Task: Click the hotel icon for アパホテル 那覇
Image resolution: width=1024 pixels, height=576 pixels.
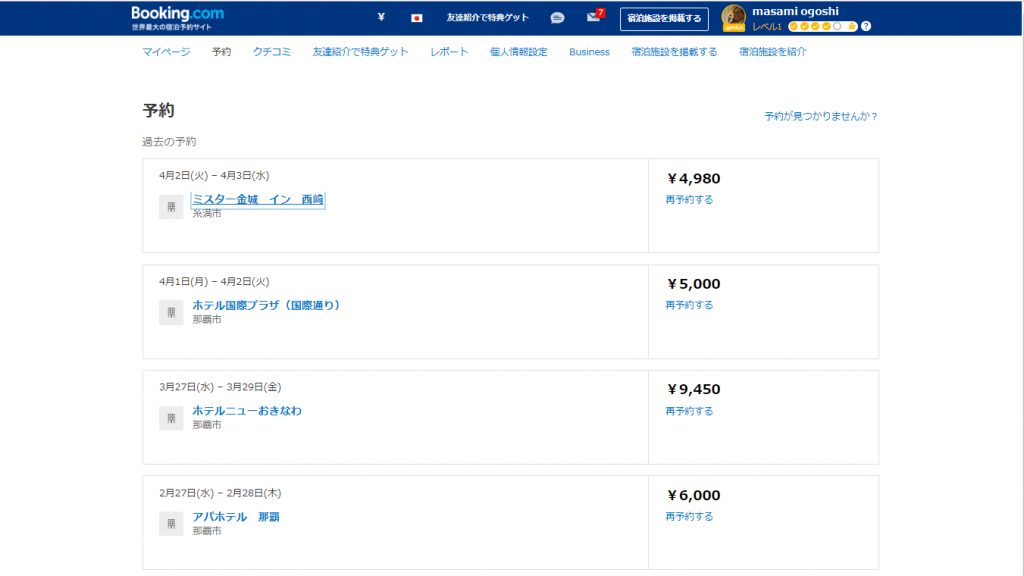Action: click(x=171, y=524)
